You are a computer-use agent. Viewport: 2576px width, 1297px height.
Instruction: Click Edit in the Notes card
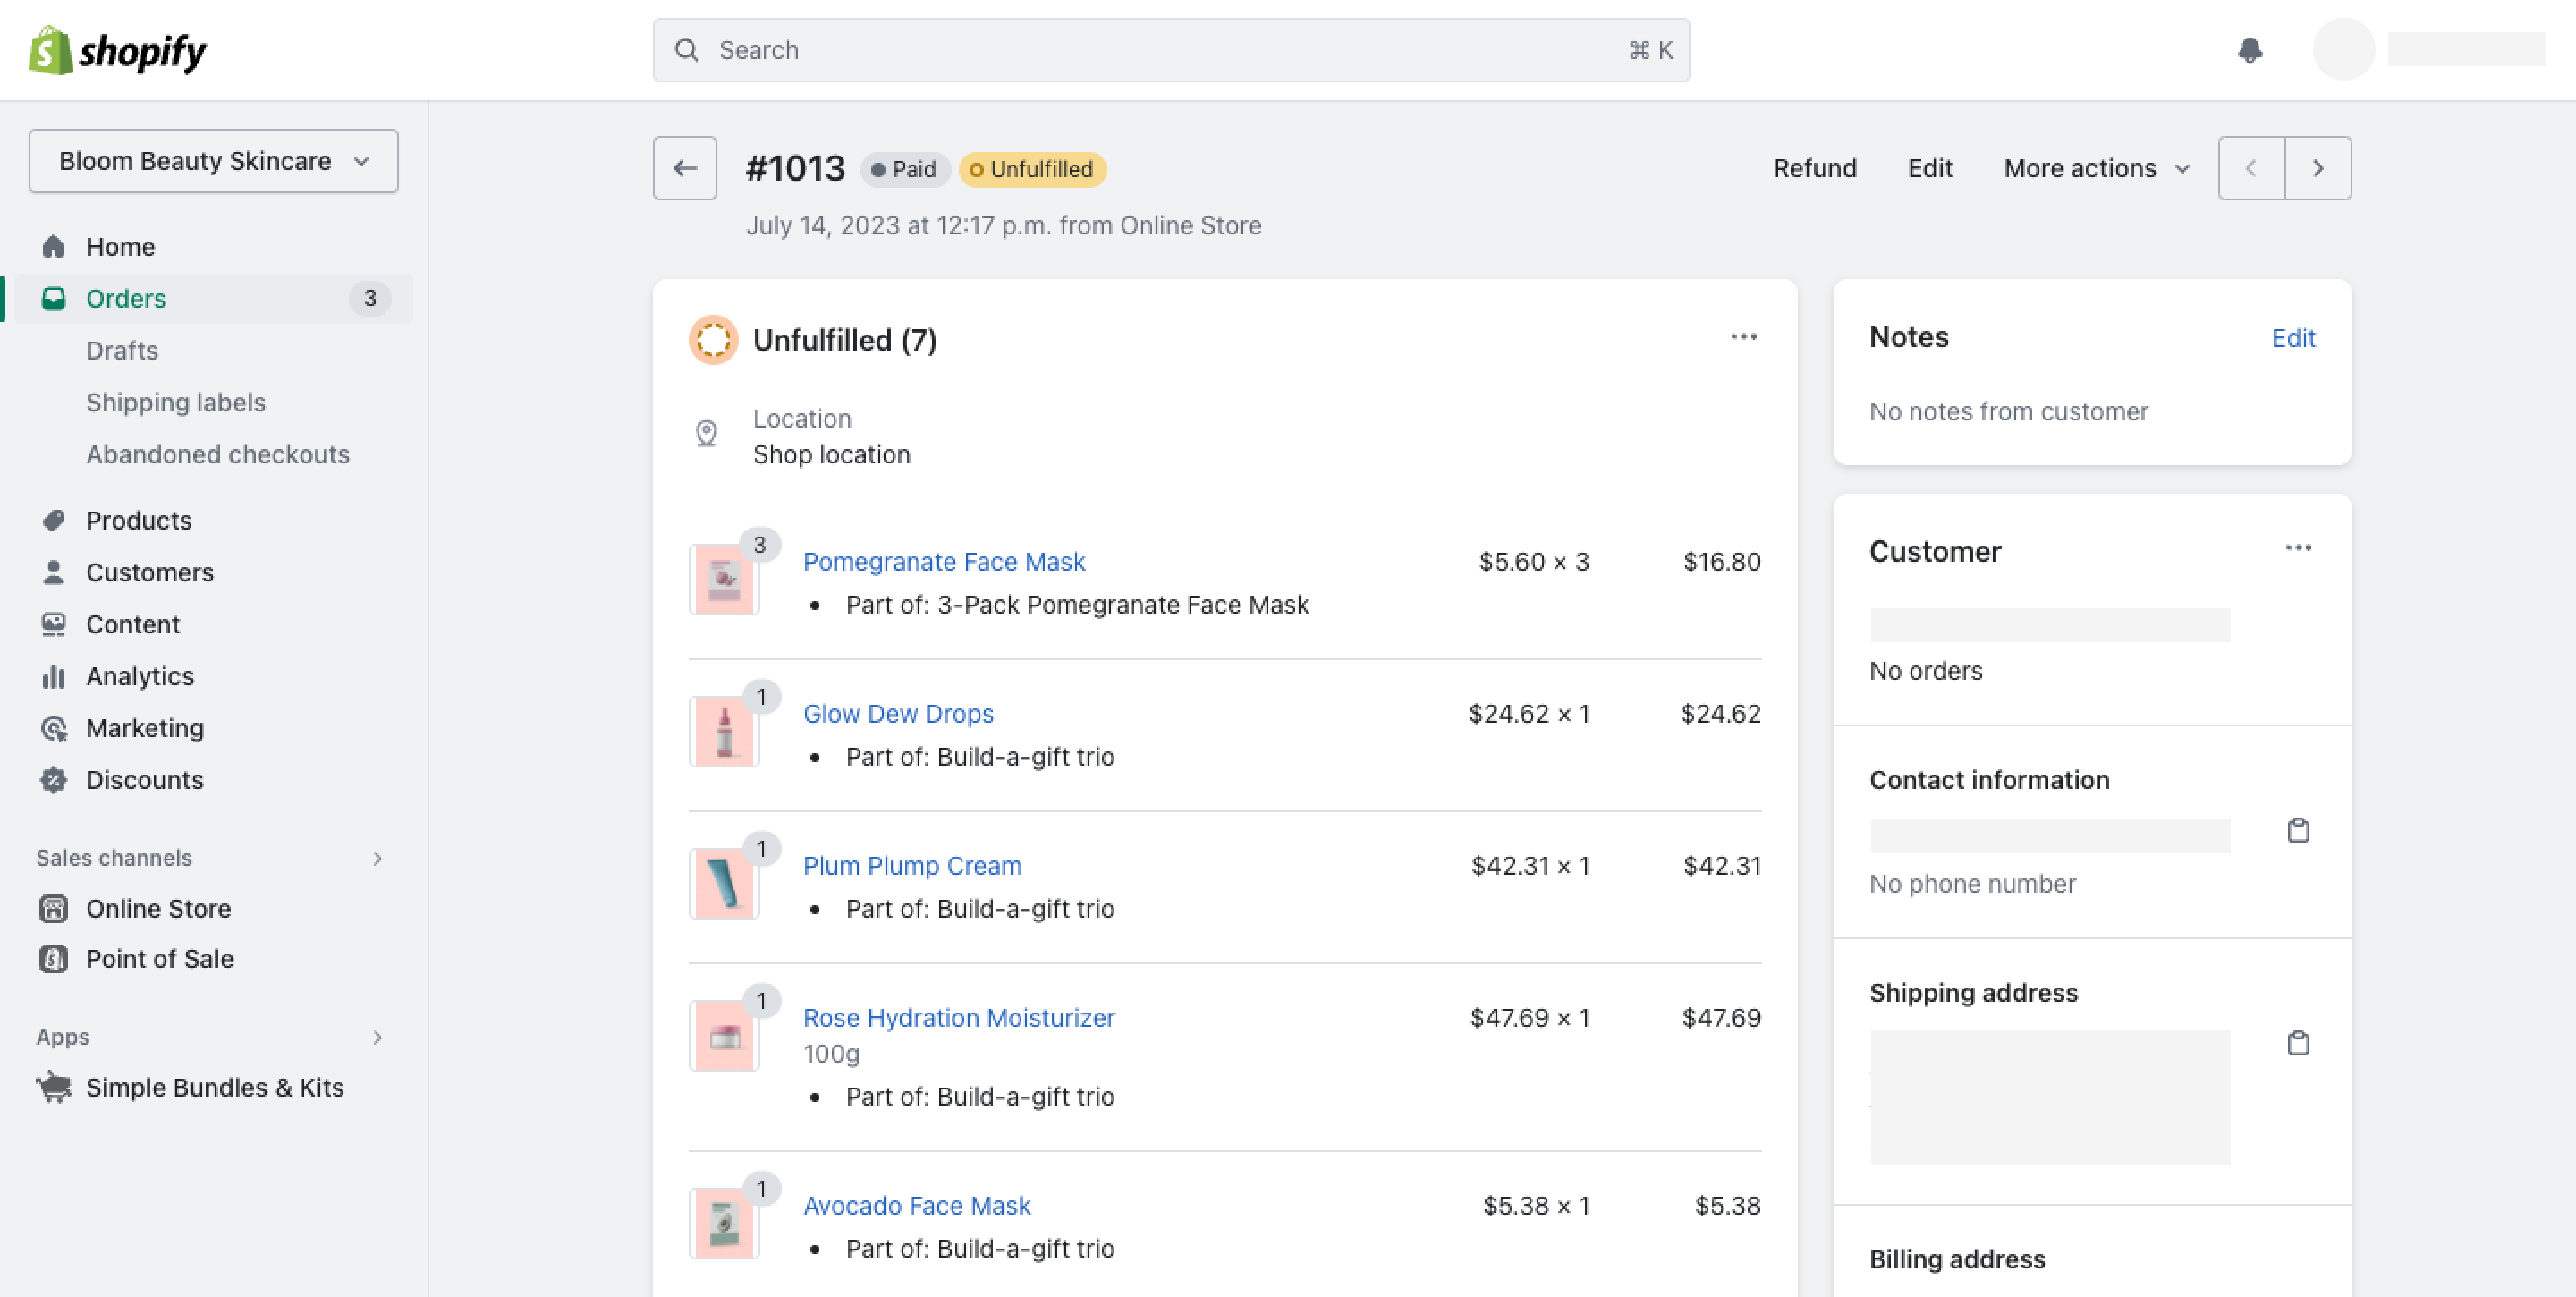[x=2293, y=338]
